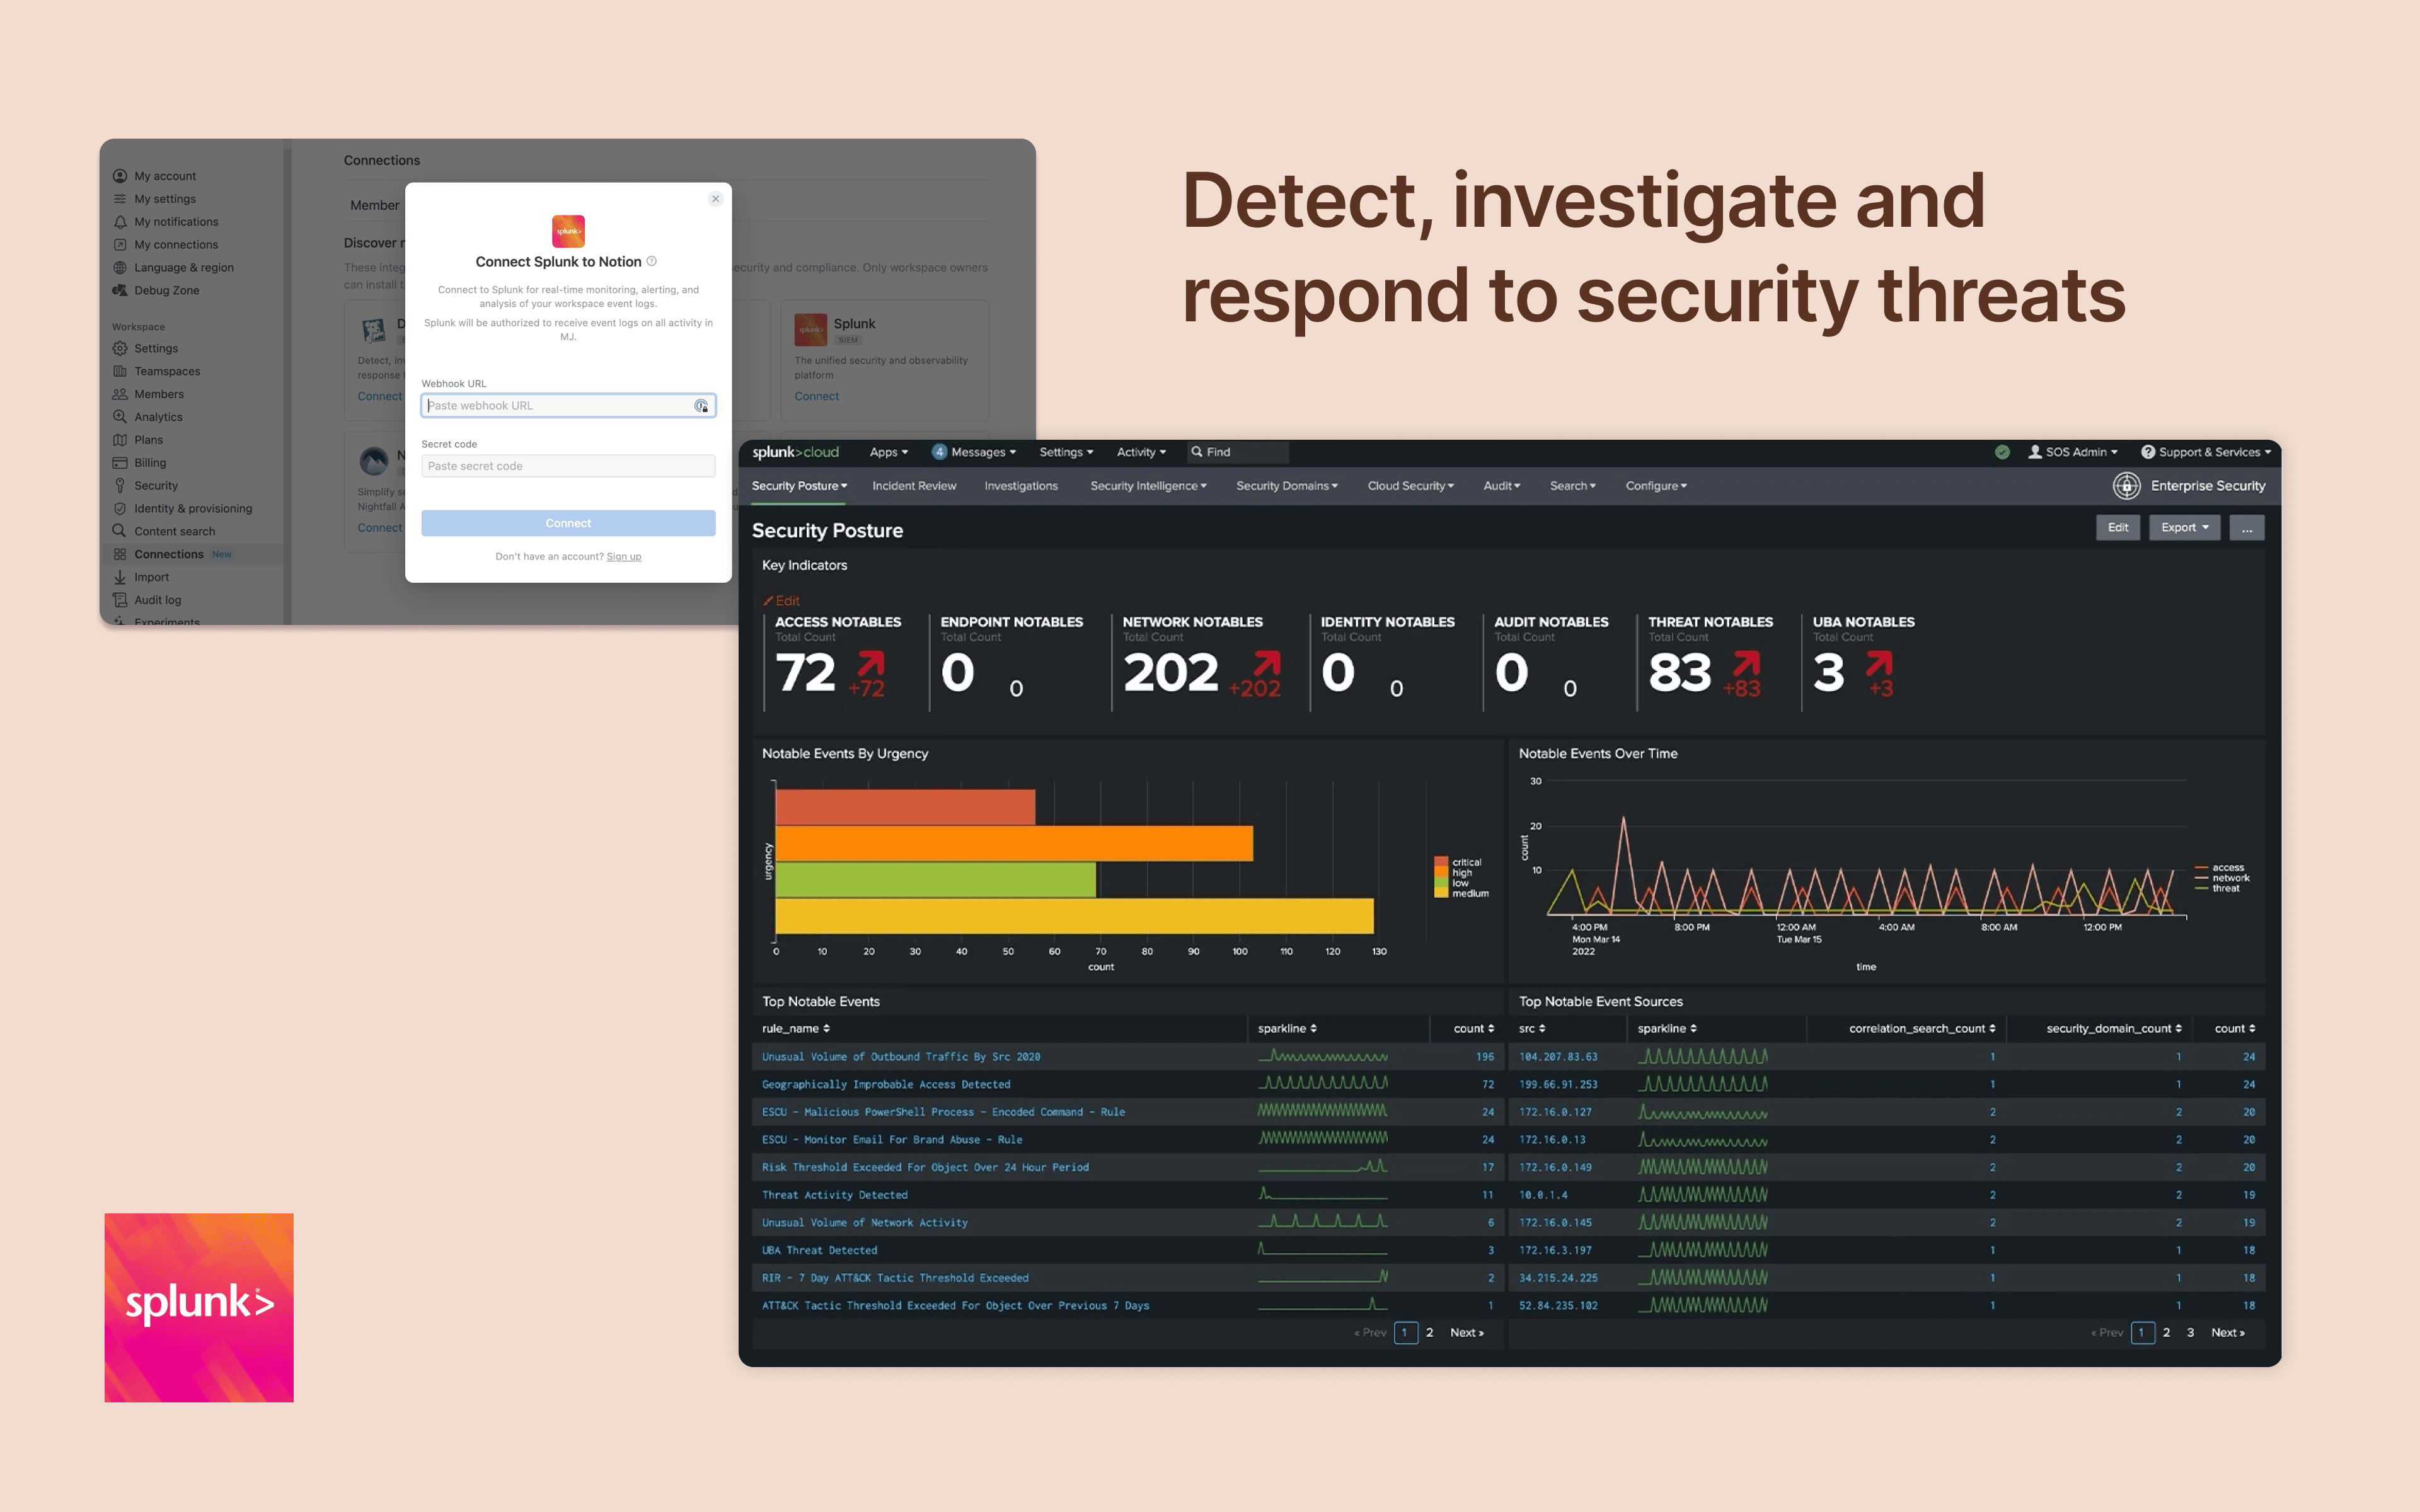Screen dimensions: 2420x1512
Task: Click the Teamspaces icon
Action: pyautogui.click(x=120, y=372)
